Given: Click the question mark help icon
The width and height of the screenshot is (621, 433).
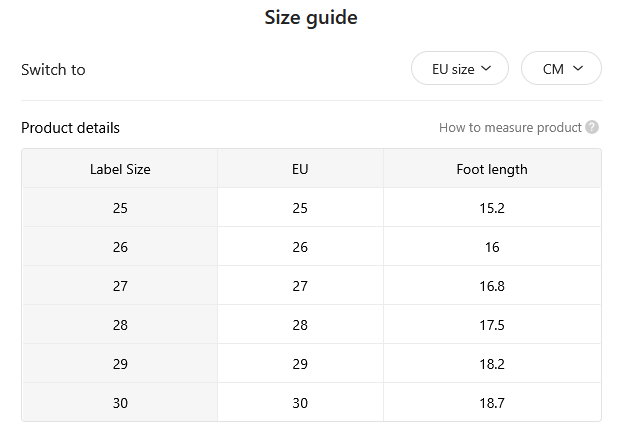Looking at the screenshot, I should click(x=592, y=128).
